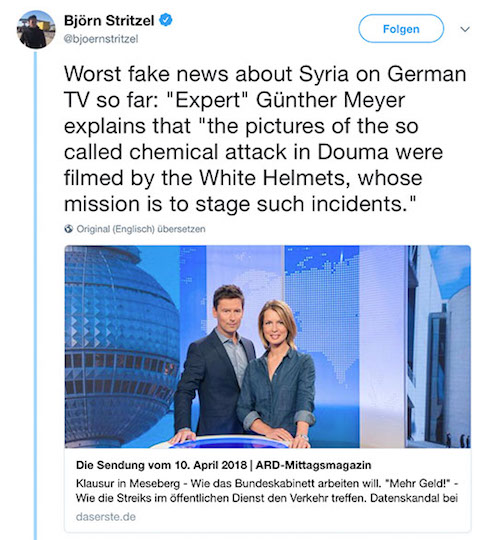Open the @bjoernstritzel handle link

(101, 39)
